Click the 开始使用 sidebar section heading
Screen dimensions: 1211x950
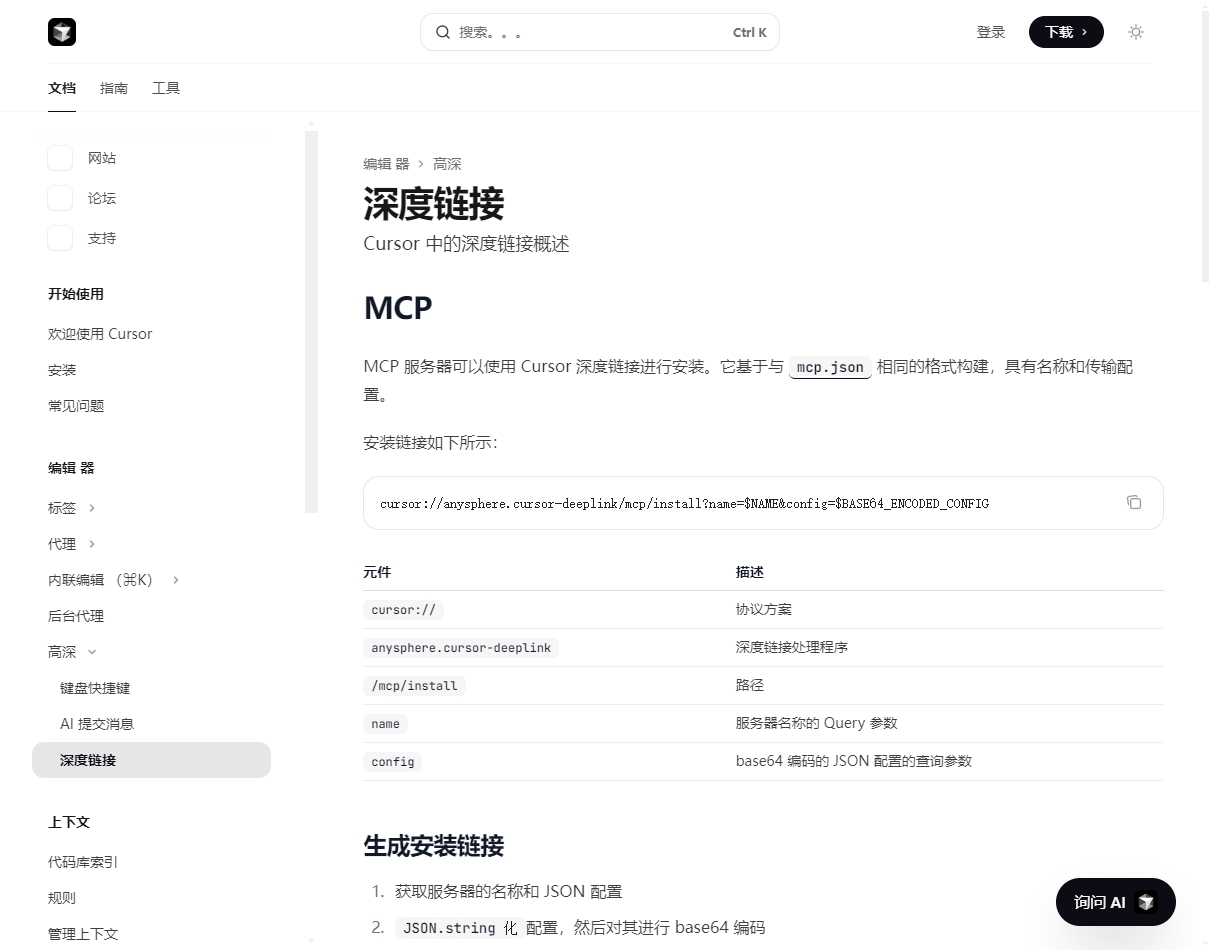[x=76, y=294]
